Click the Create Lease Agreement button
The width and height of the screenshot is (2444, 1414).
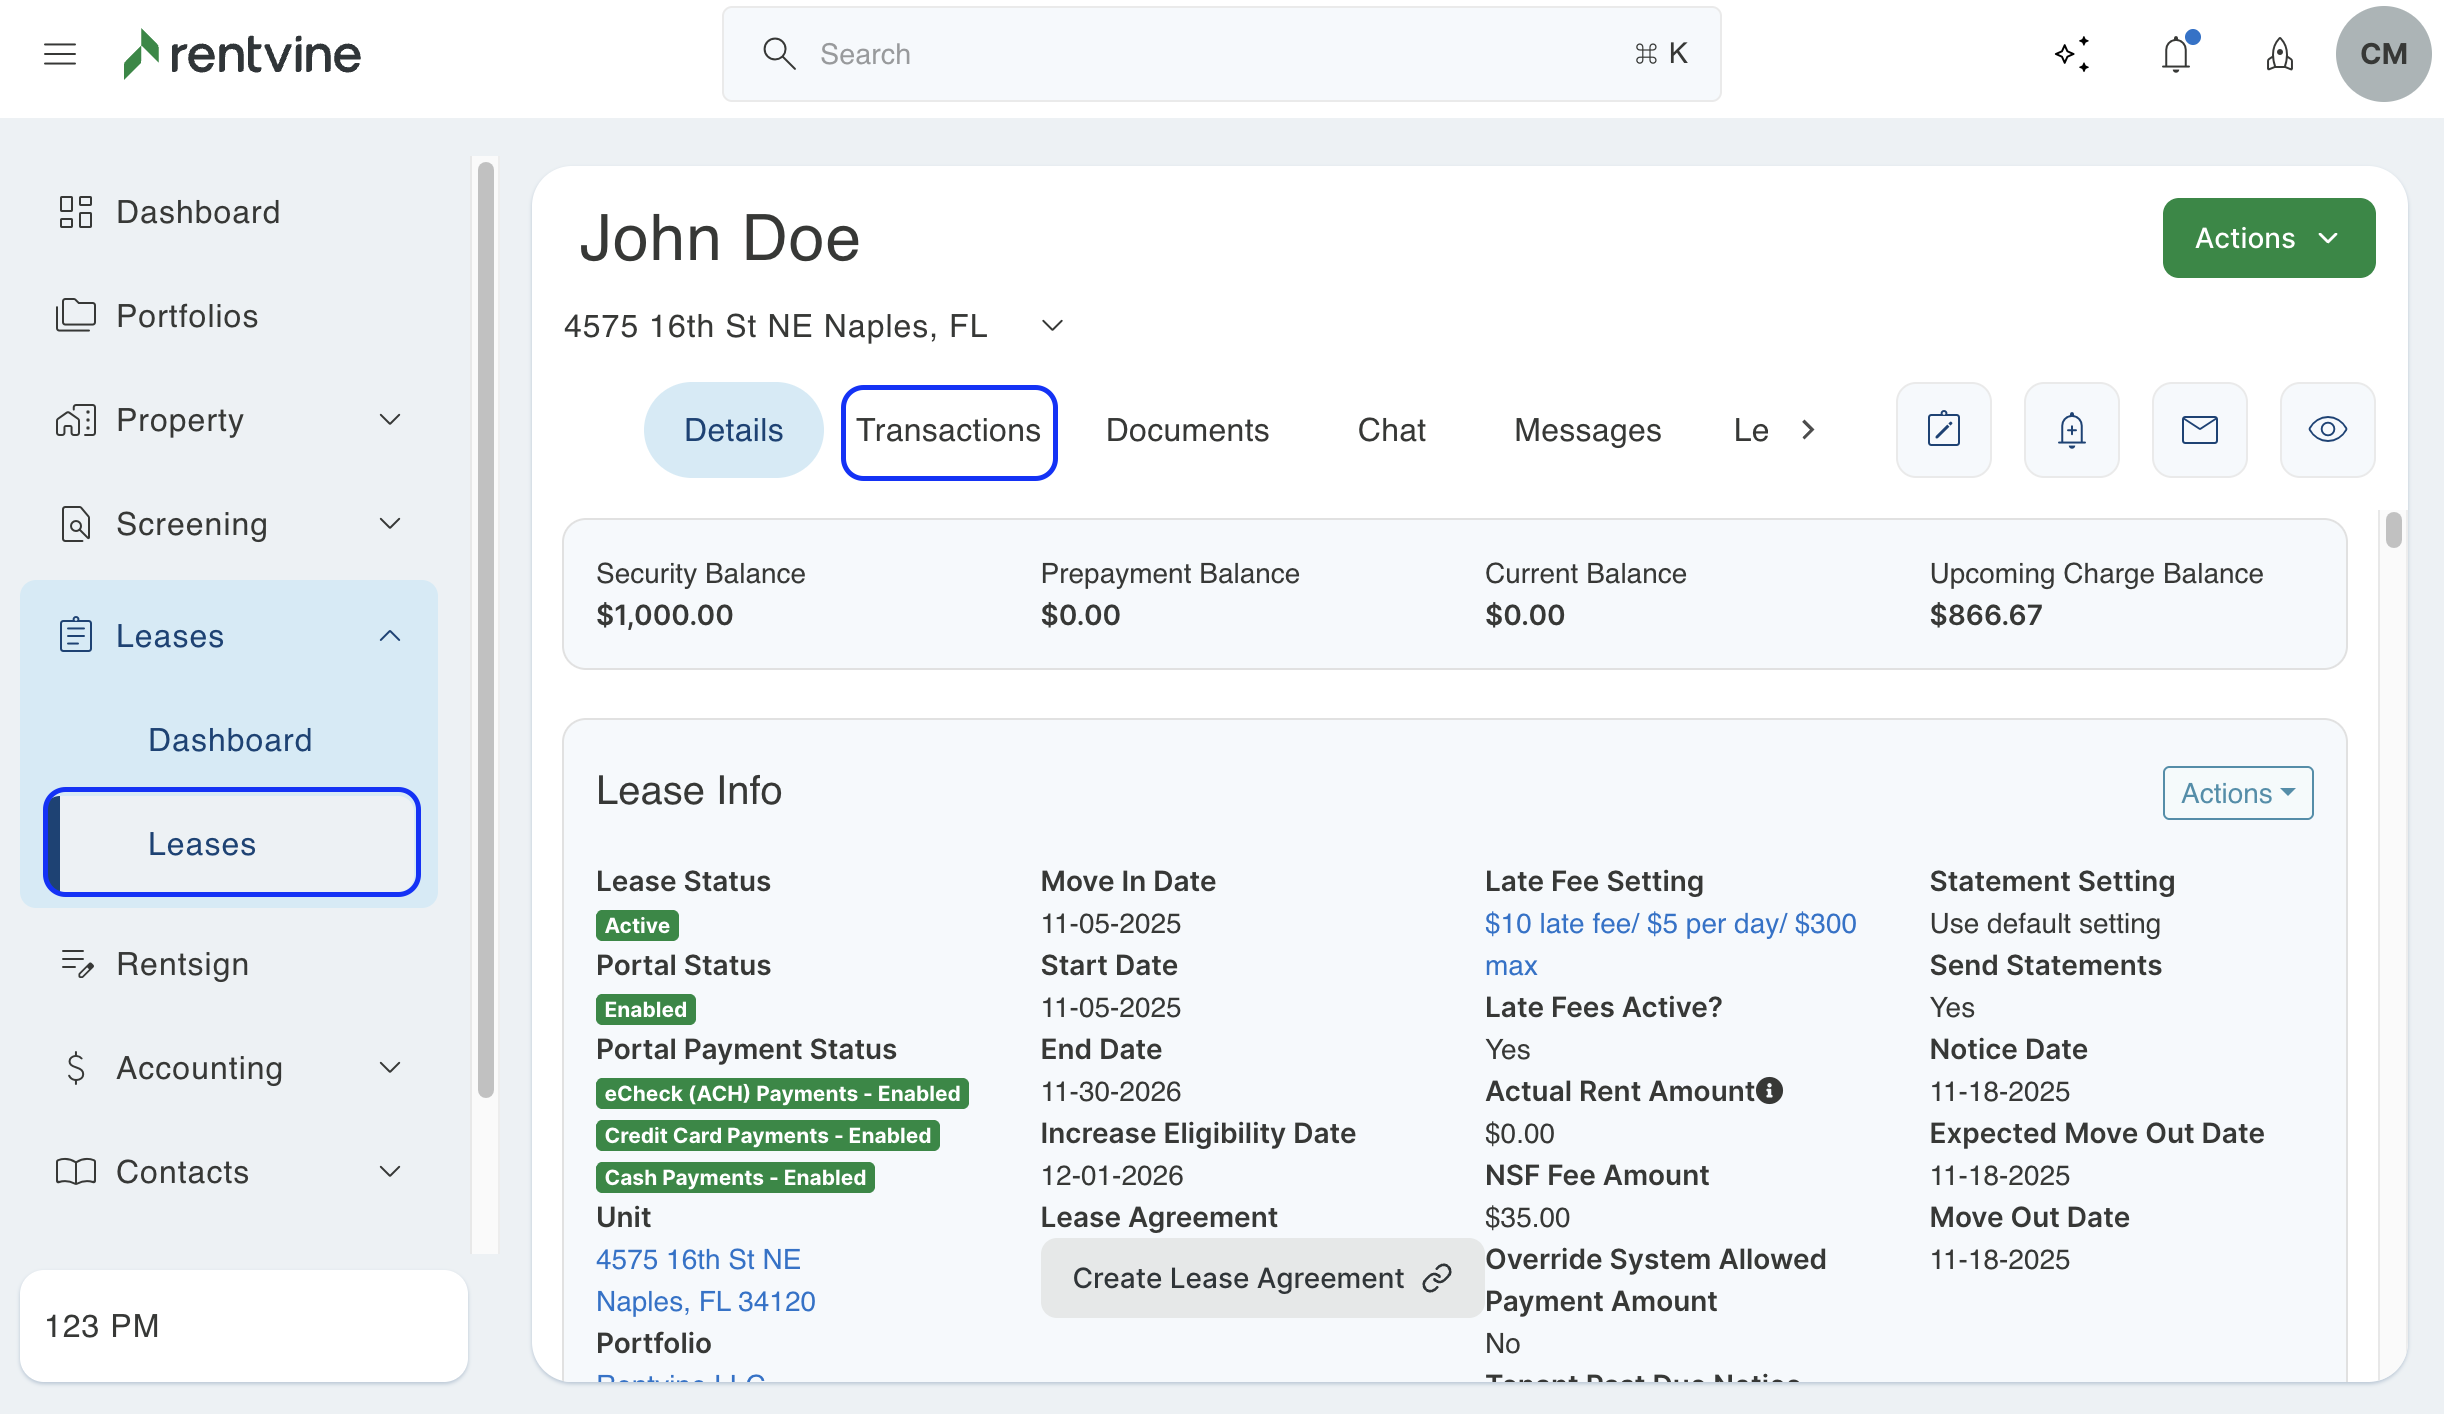(x=1260, y=1278)
